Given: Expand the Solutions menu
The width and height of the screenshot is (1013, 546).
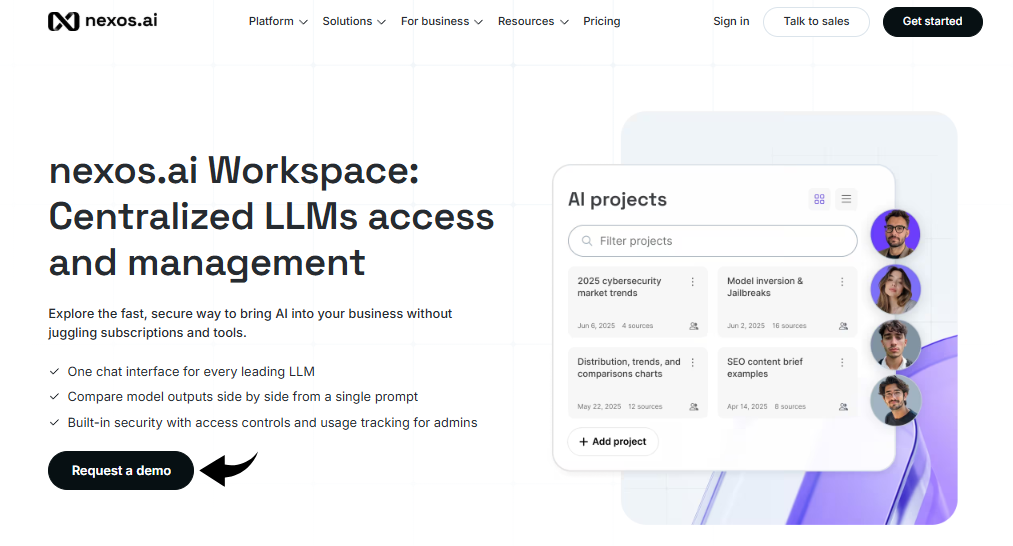Looking at the screenshot, I should tap(354, 21).
